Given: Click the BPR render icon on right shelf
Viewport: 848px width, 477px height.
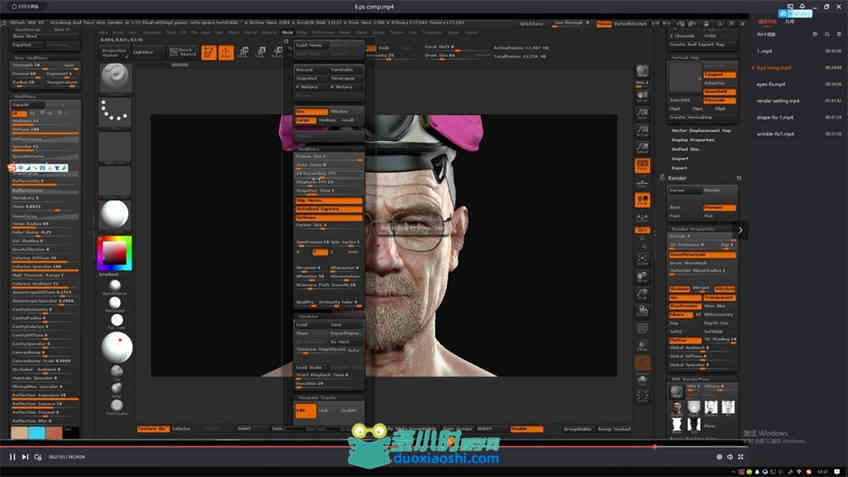Looking at the screenshot, I should pyautogui.click(x=642, y=73).
